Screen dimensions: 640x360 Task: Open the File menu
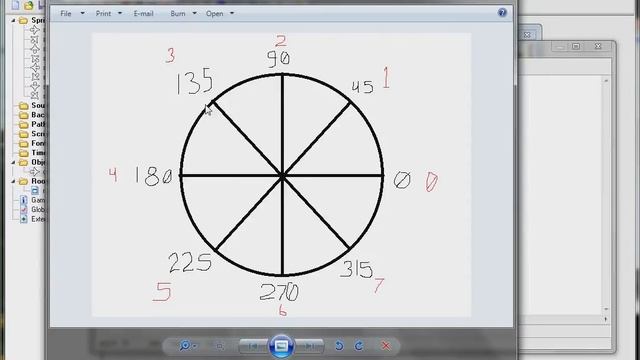66,13
